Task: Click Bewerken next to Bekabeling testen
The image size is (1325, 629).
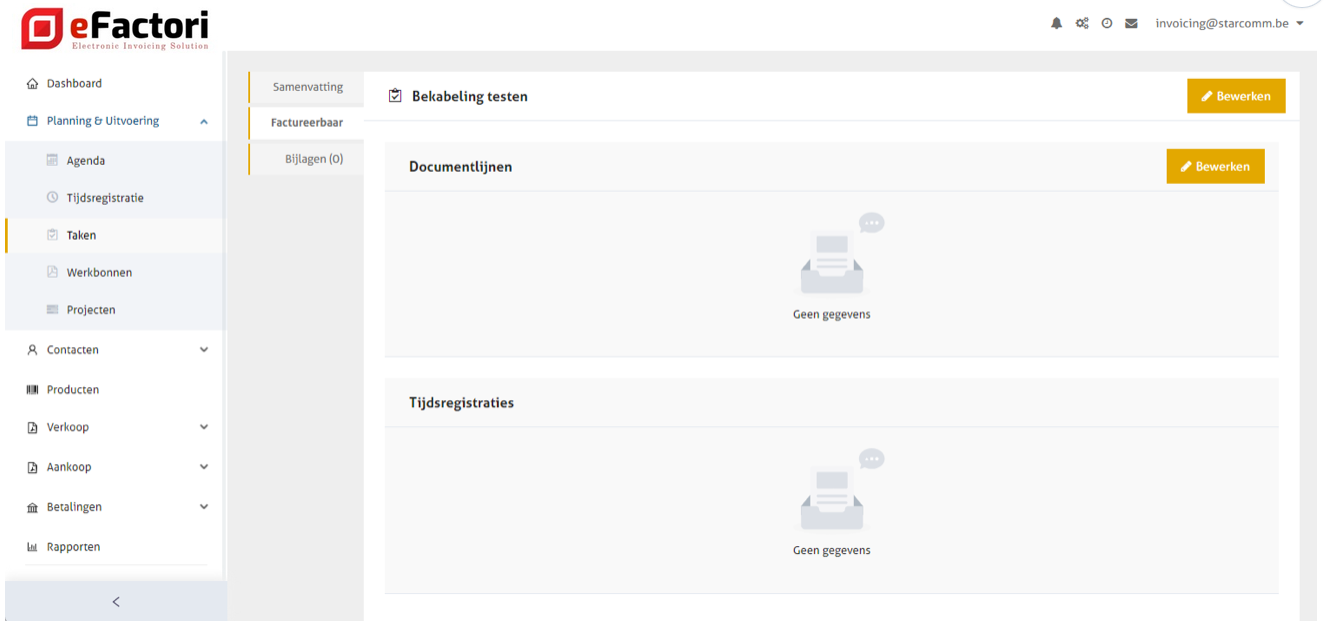Action: click(1236, 96)
